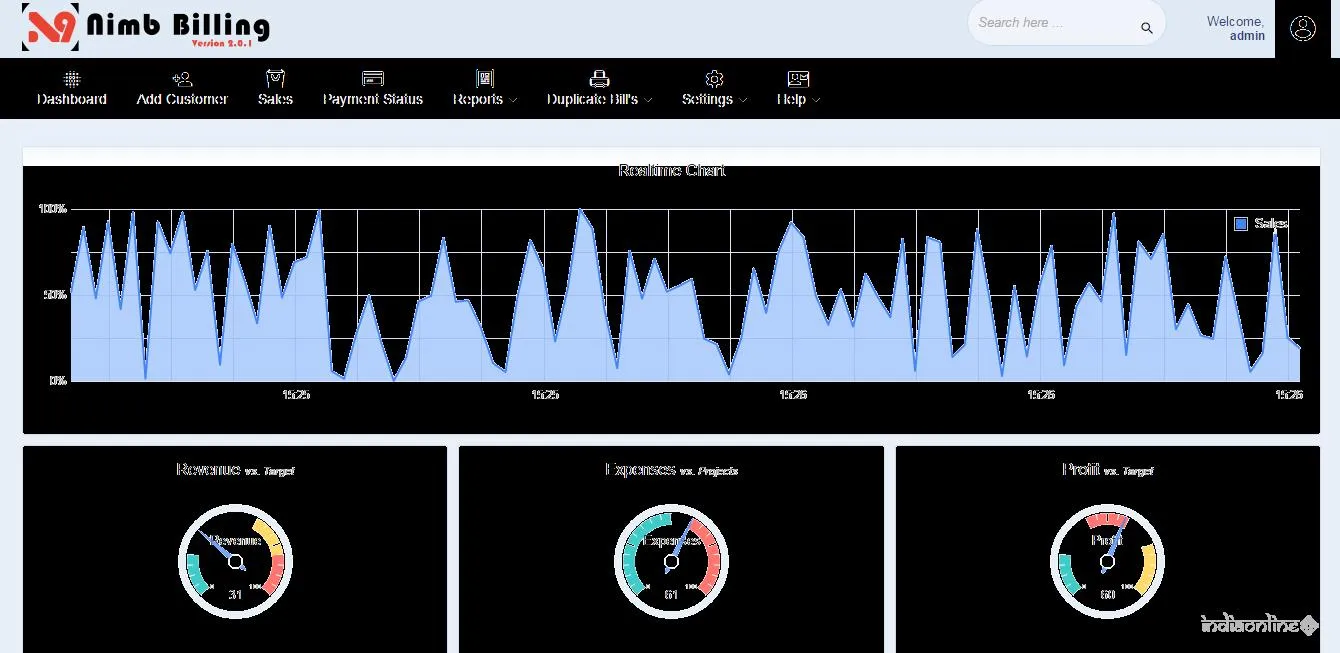This screenshot has height=653, width=1340.
Task: Click the Nimb Billing logo
Action: click(146, 28)
